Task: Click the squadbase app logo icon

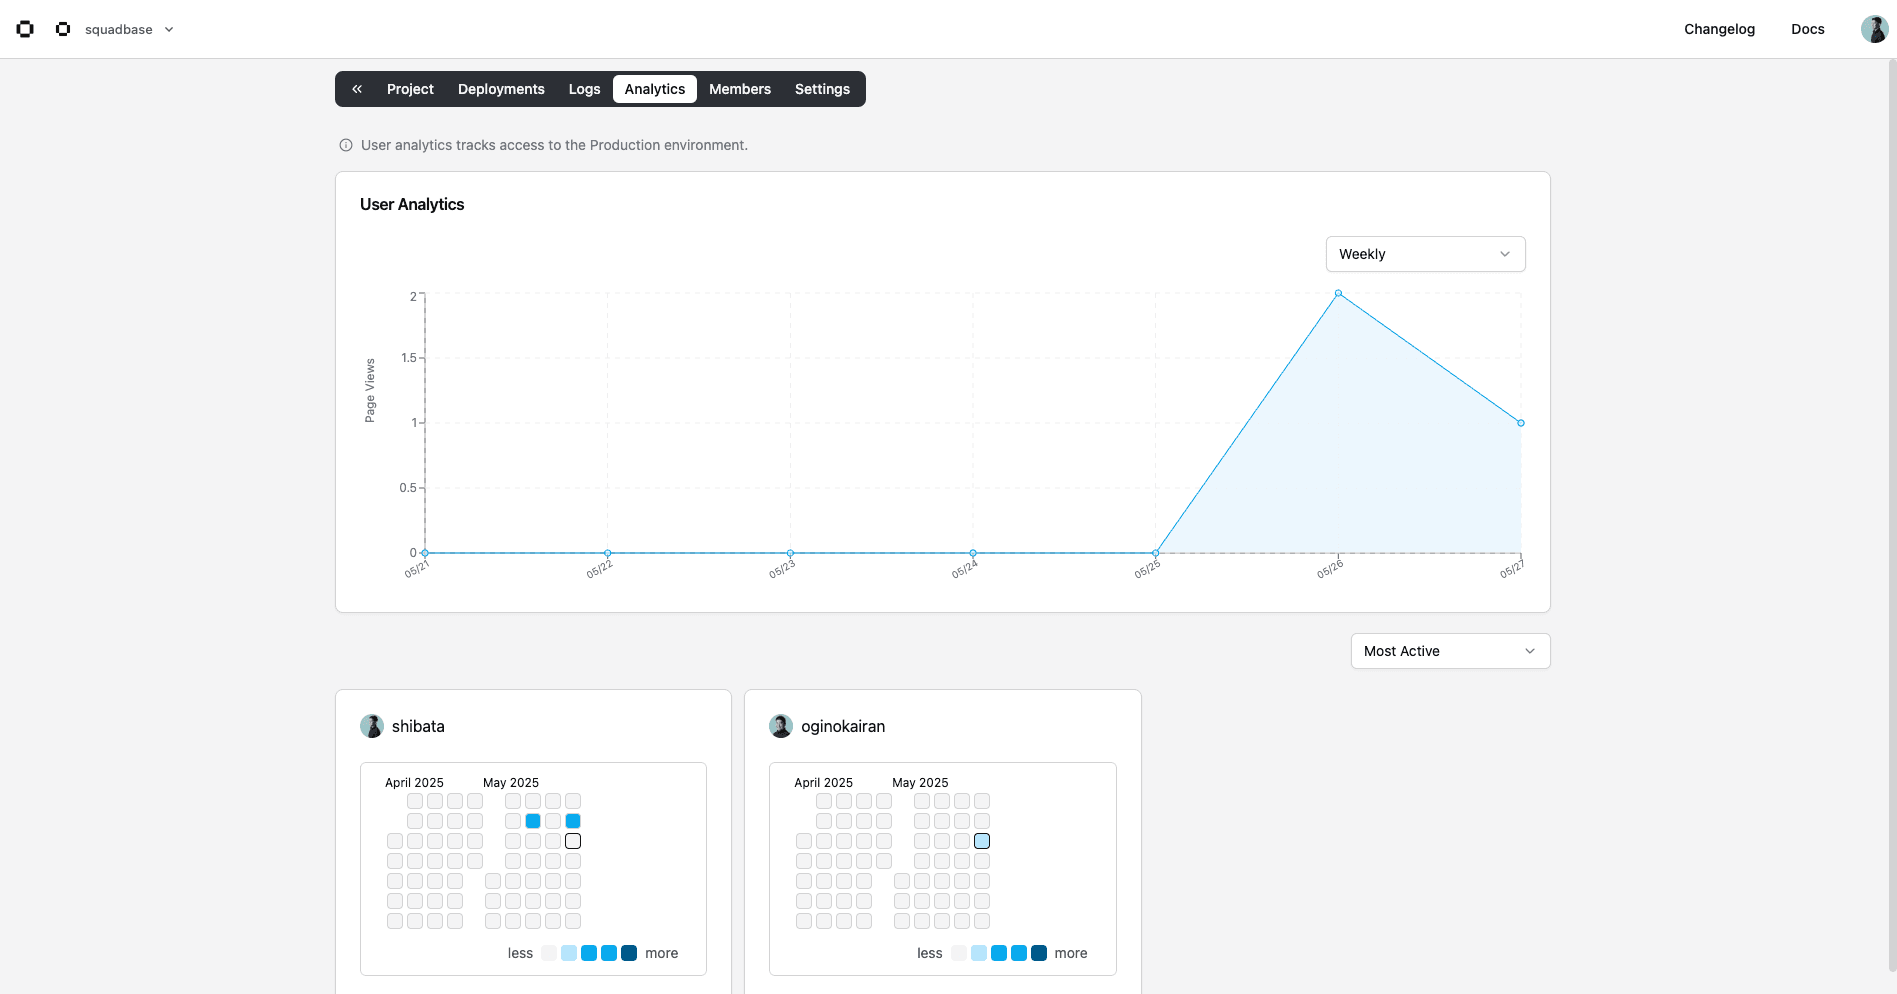Action: 24,28
